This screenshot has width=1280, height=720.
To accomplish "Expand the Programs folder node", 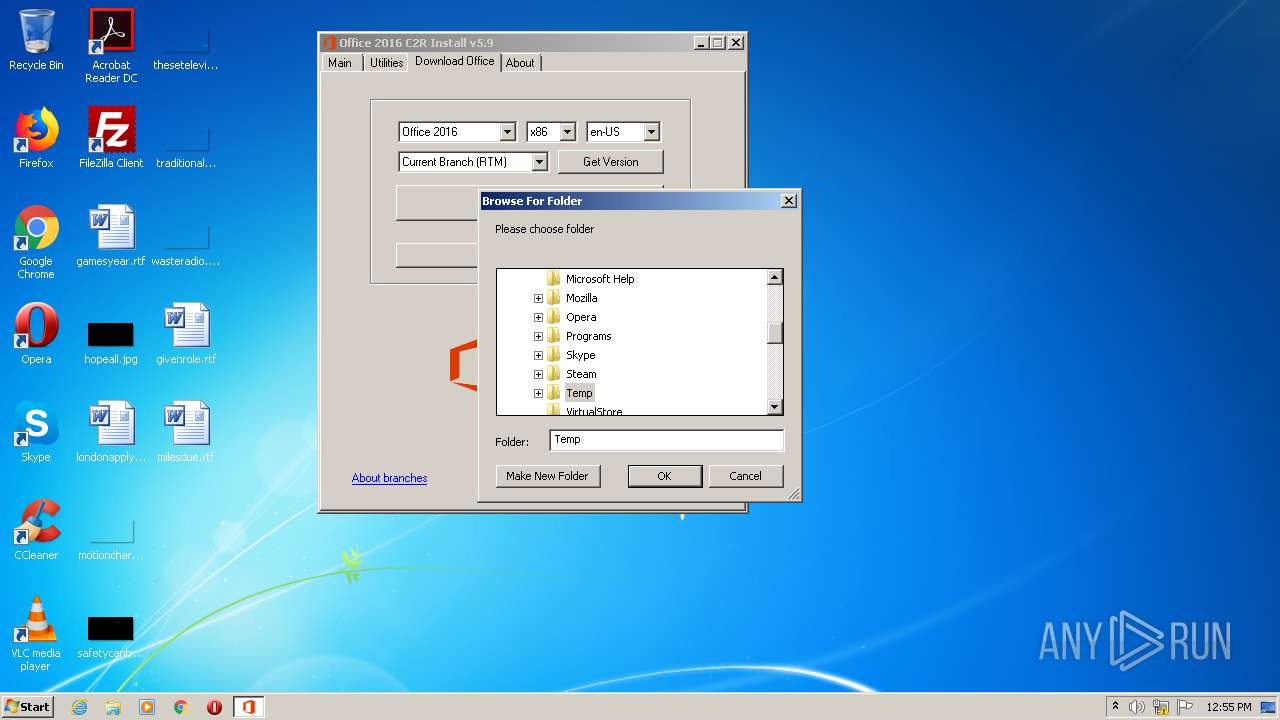I will (538, 336).
